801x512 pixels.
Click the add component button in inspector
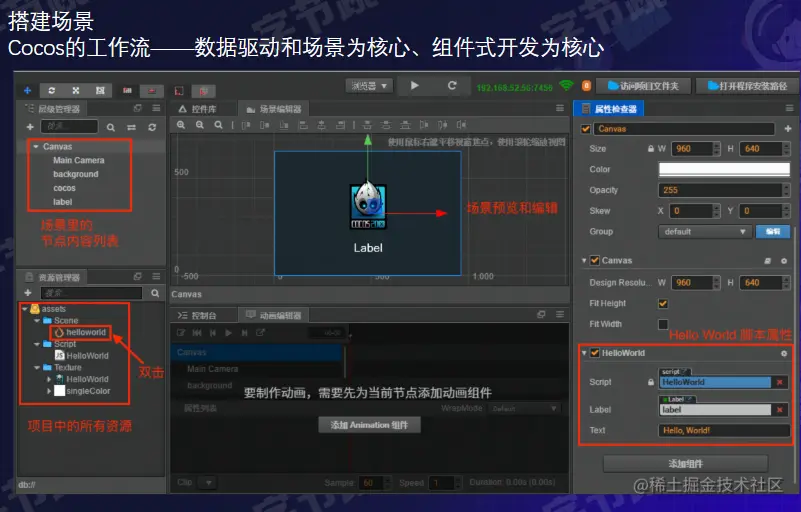(x=686, y=464)
